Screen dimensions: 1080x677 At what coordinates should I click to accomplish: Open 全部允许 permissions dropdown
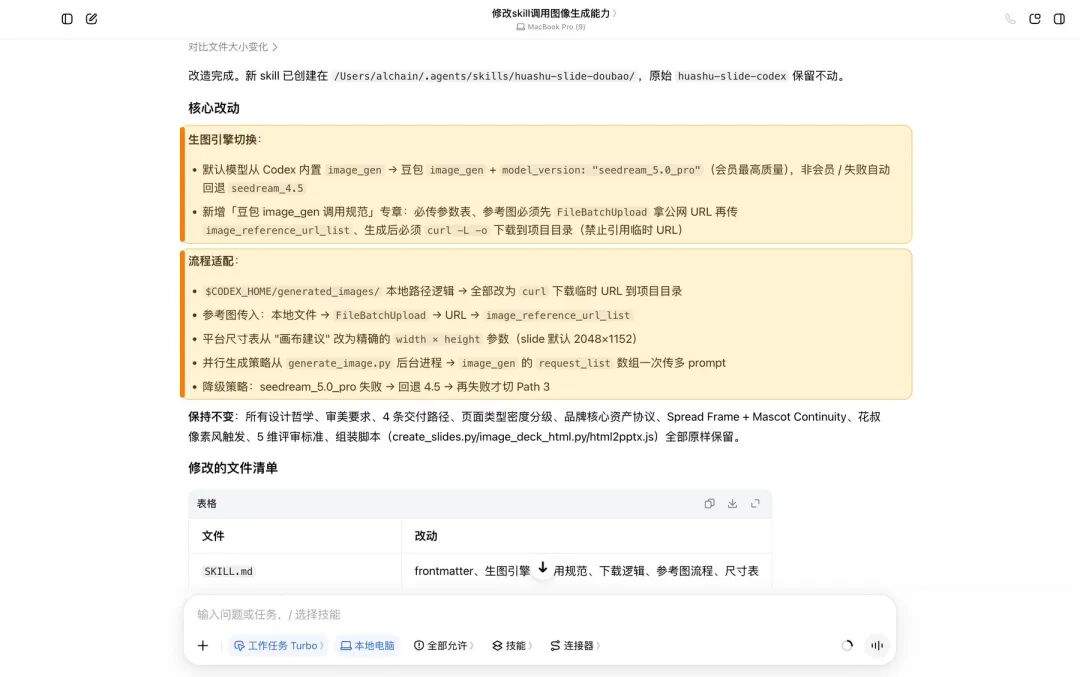click(444, 645)
